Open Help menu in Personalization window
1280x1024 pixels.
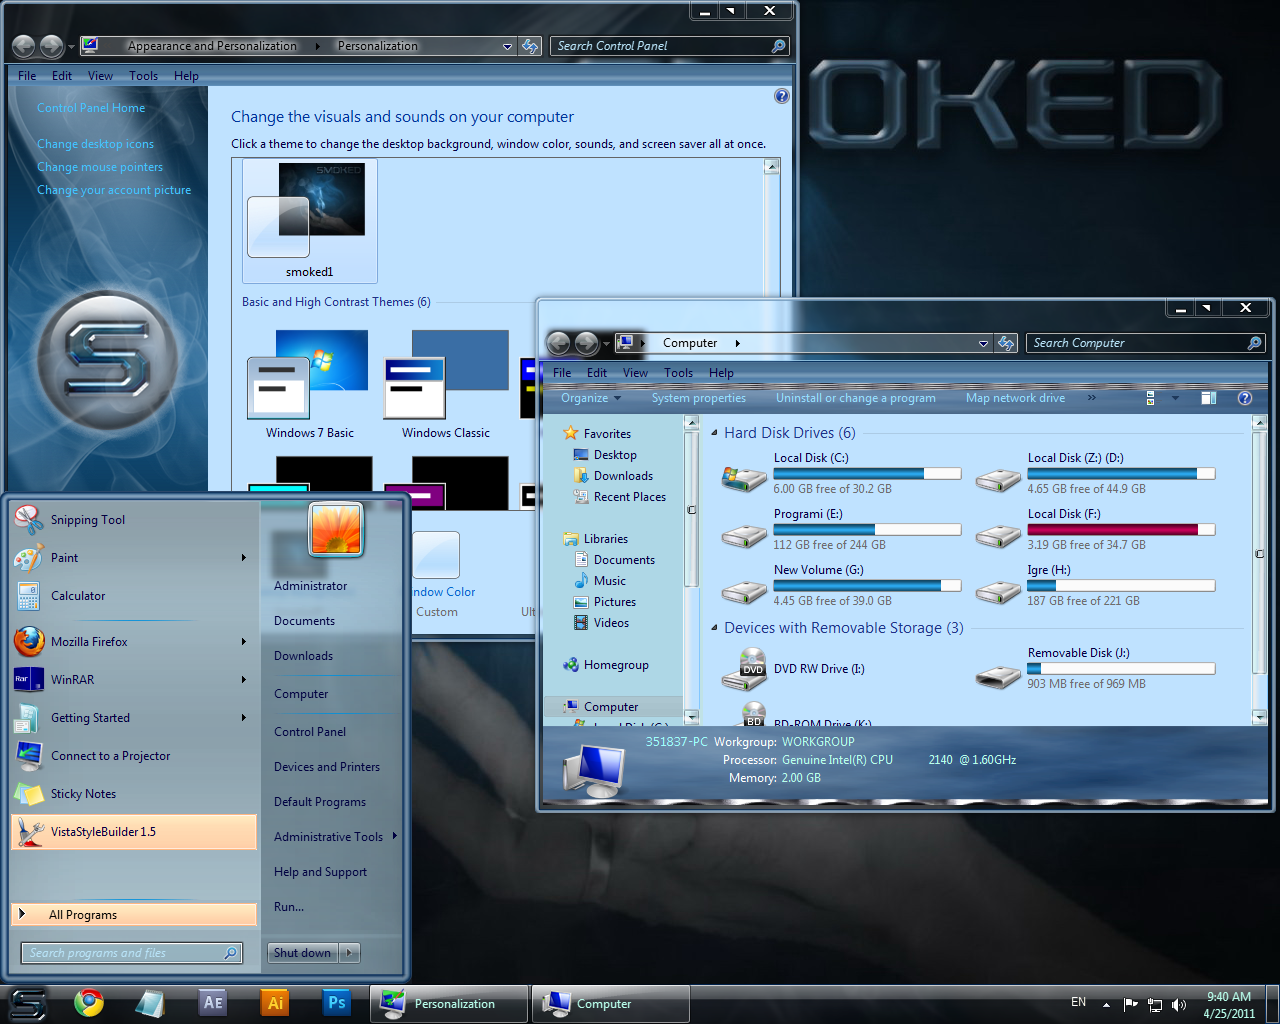point(186,76)
